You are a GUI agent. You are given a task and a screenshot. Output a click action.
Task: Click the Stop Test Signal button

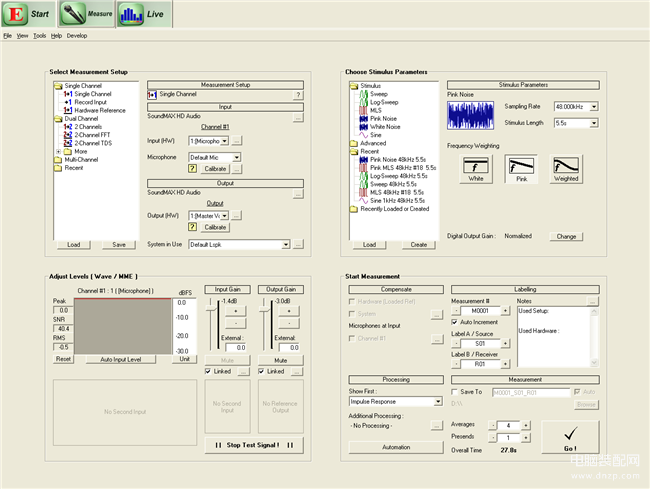(x=254, y=445)
